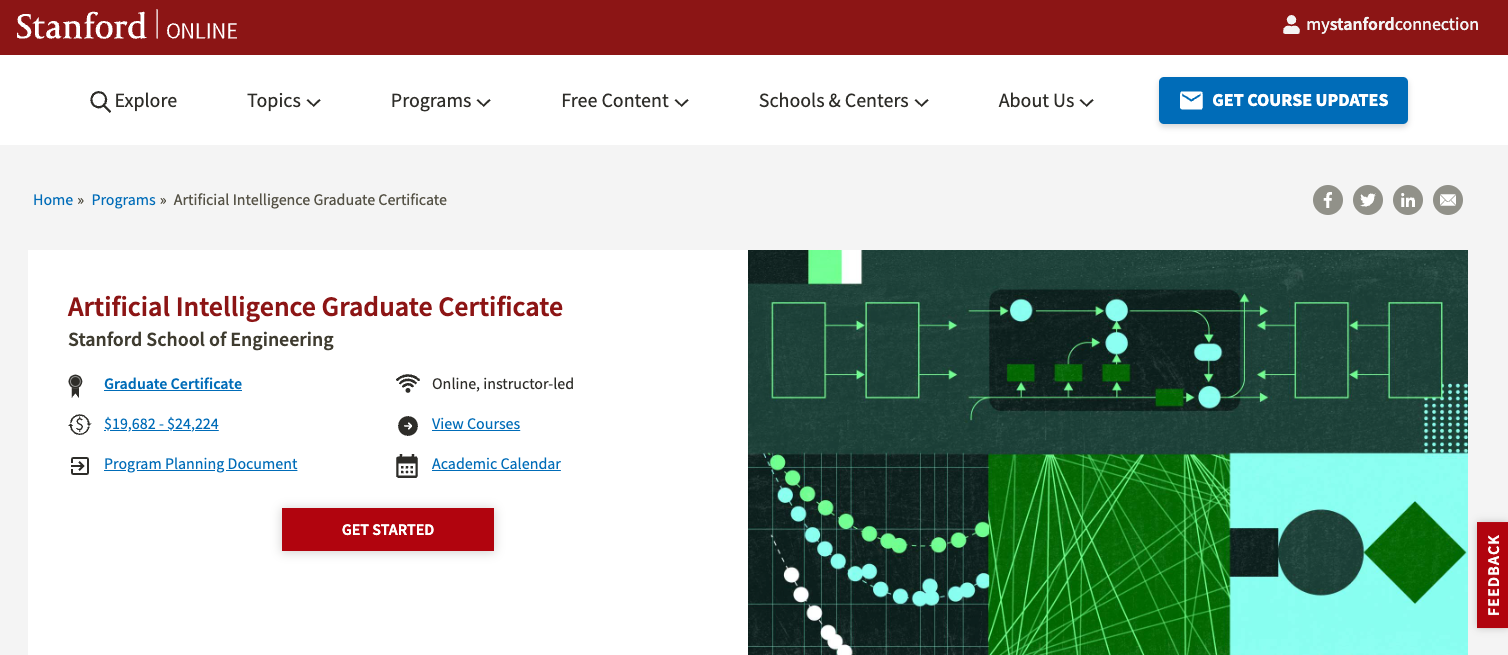Open the Explore search menu item
Screen dimensions: 1508x655
pos(133,100)
